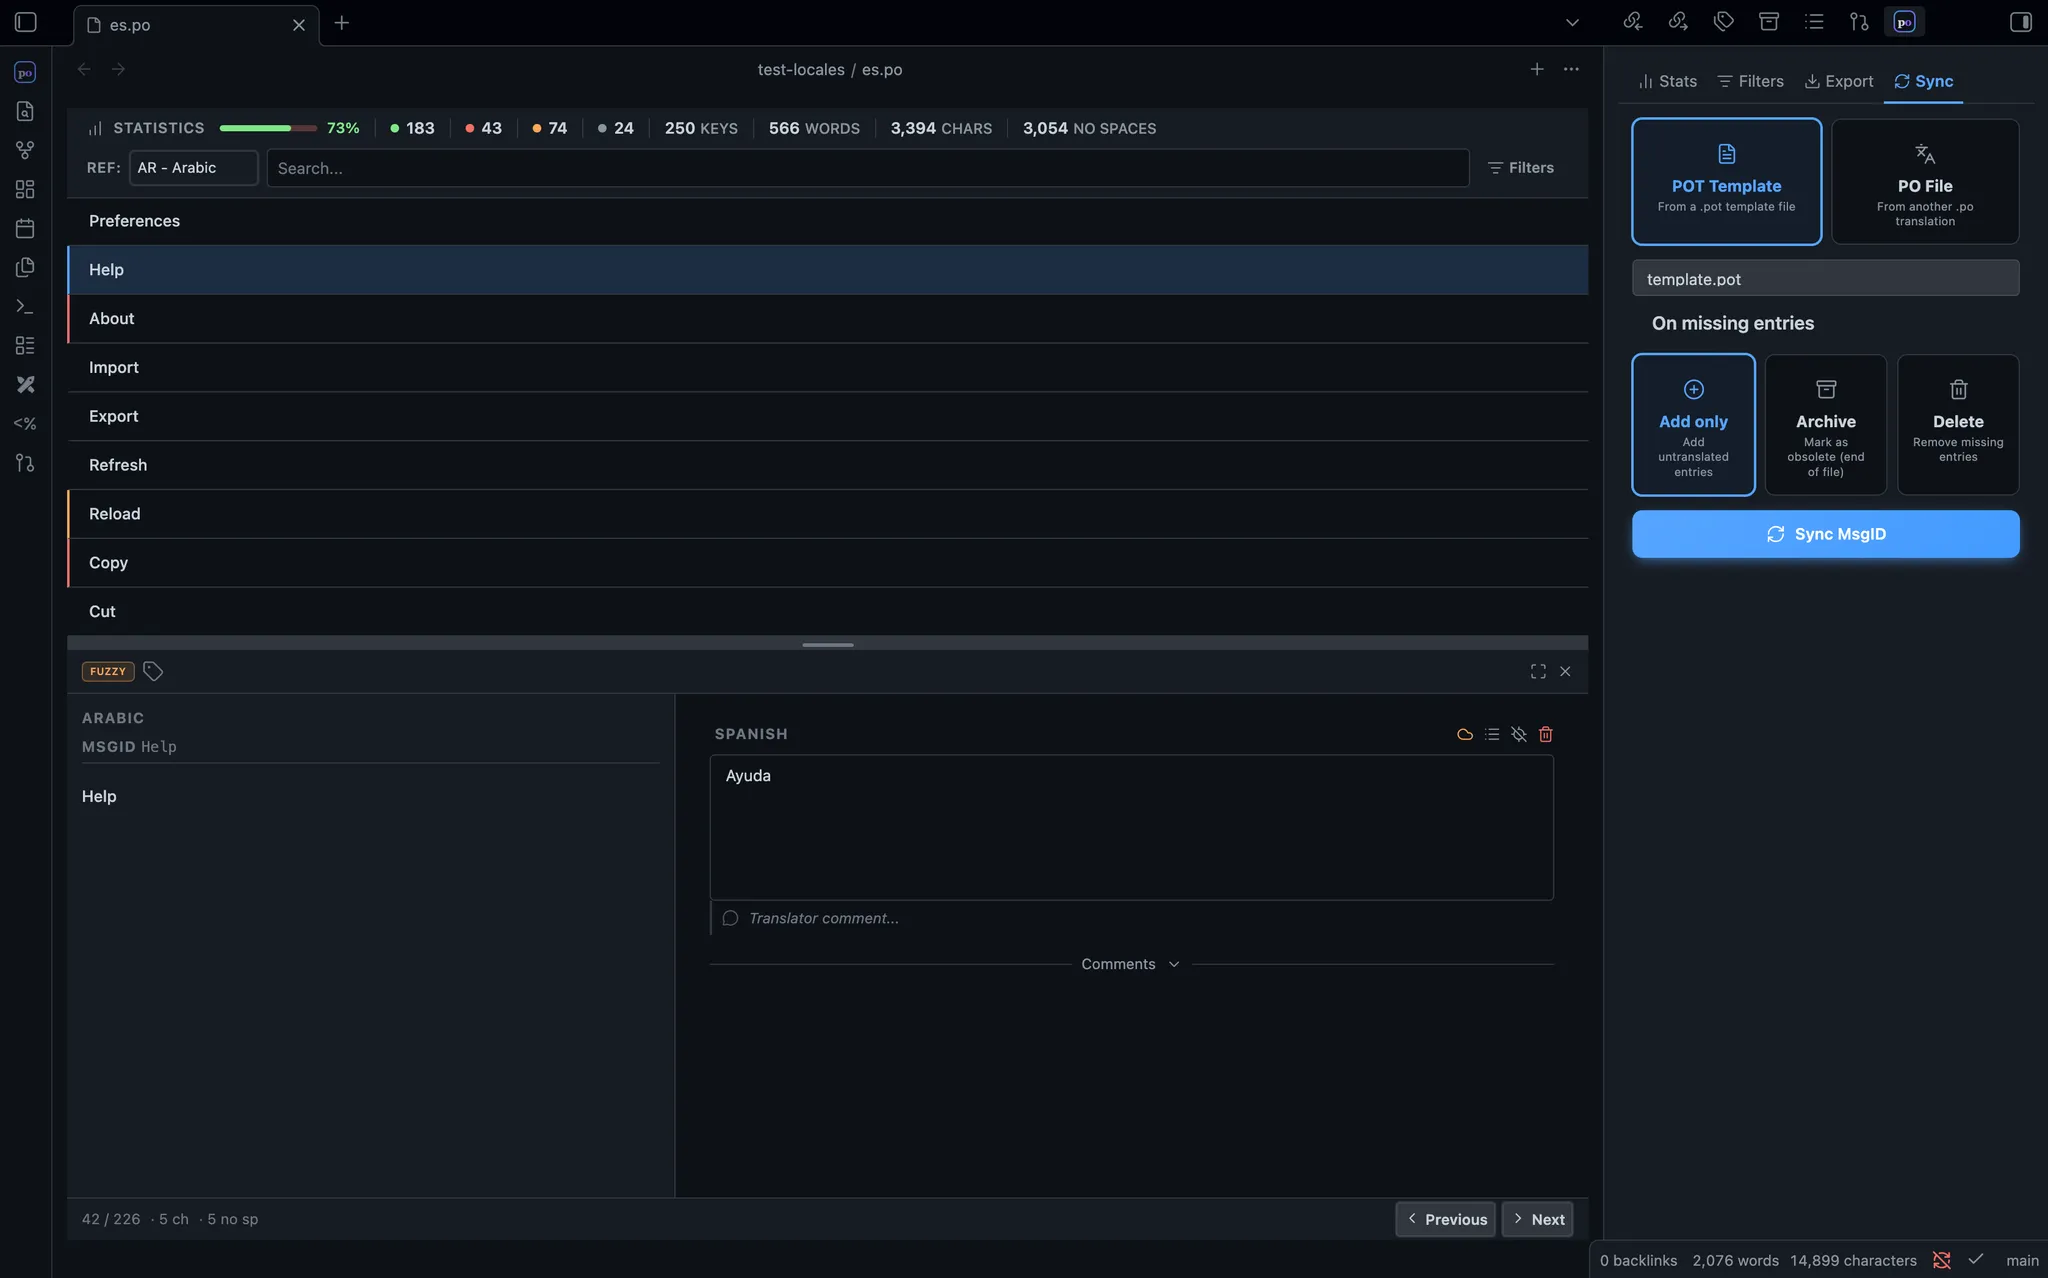Click the archive box icon in top bar
This screenshot has height=1278, width=2048.
[x=1769, y=22]
